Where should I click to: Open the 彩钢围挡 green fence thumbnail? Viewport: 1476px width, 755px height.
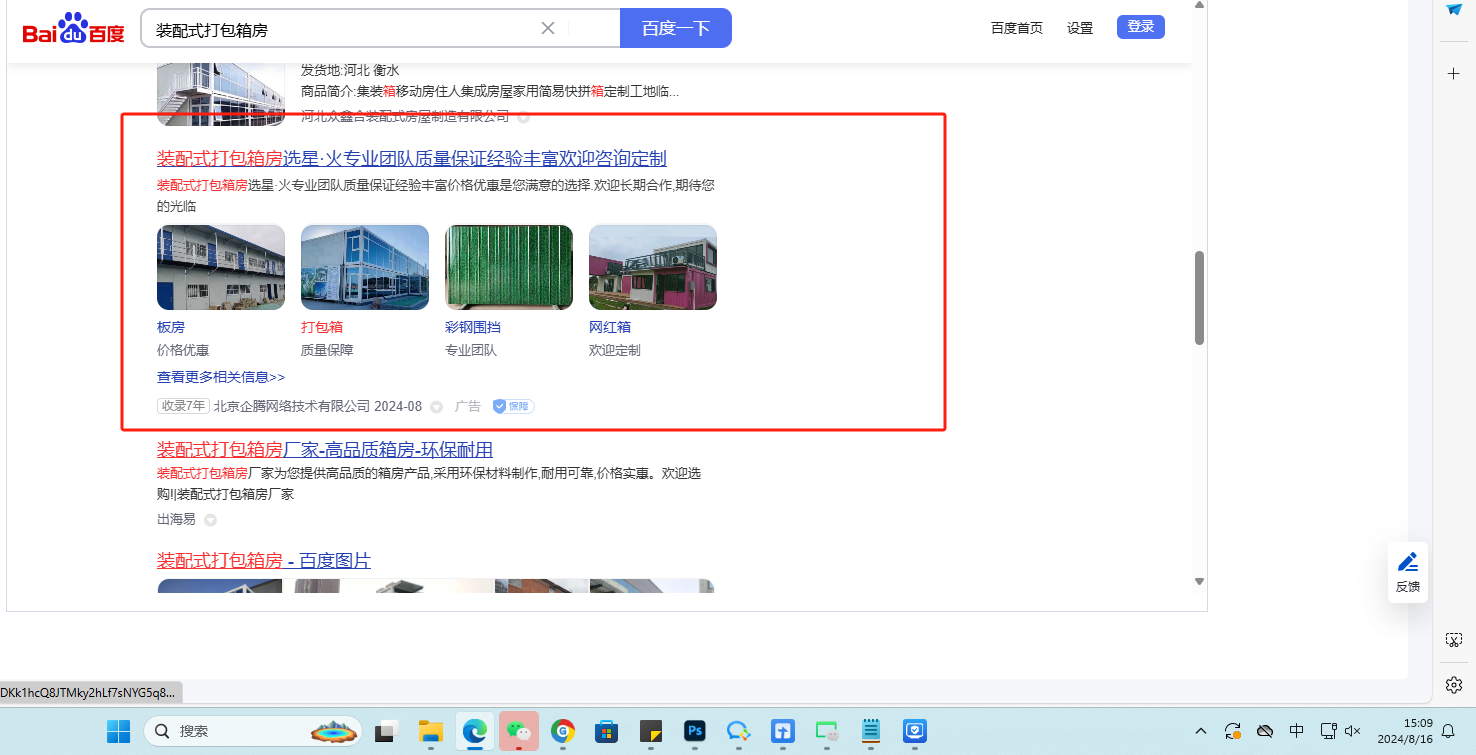tap(509, 268)
